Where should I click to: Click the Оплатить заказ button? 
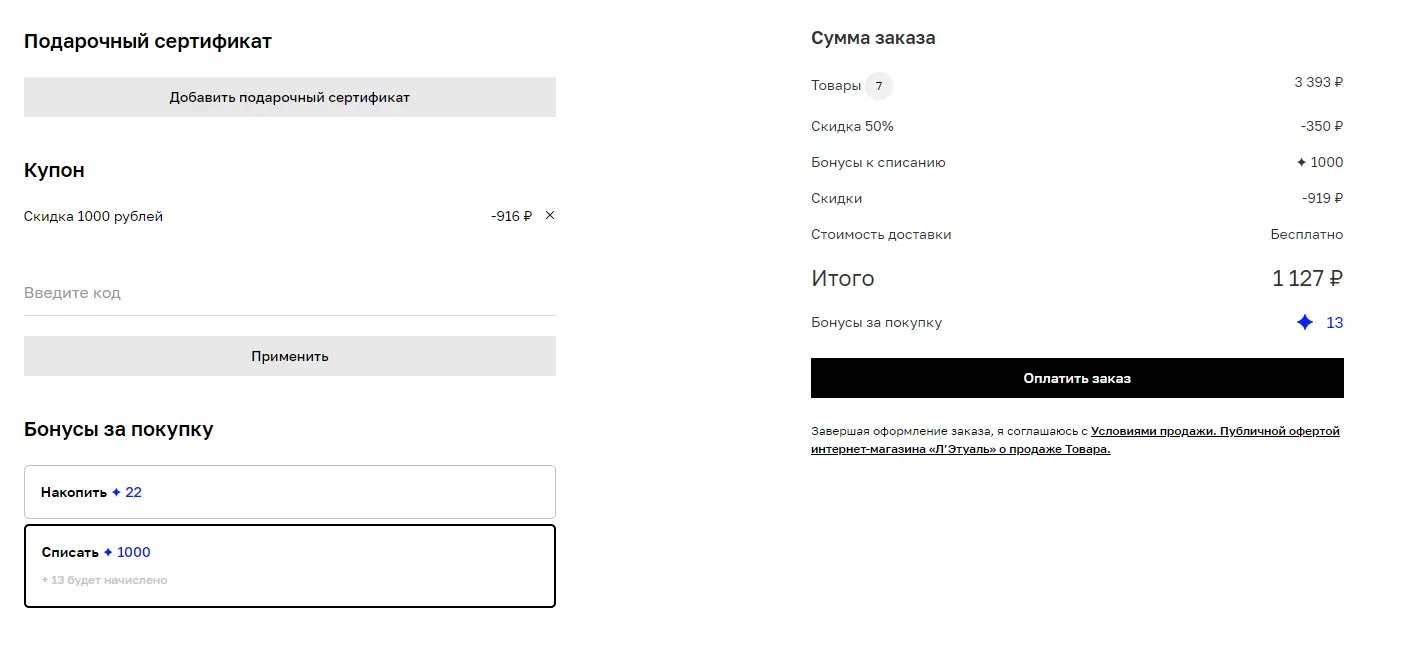pos(1077,378)
